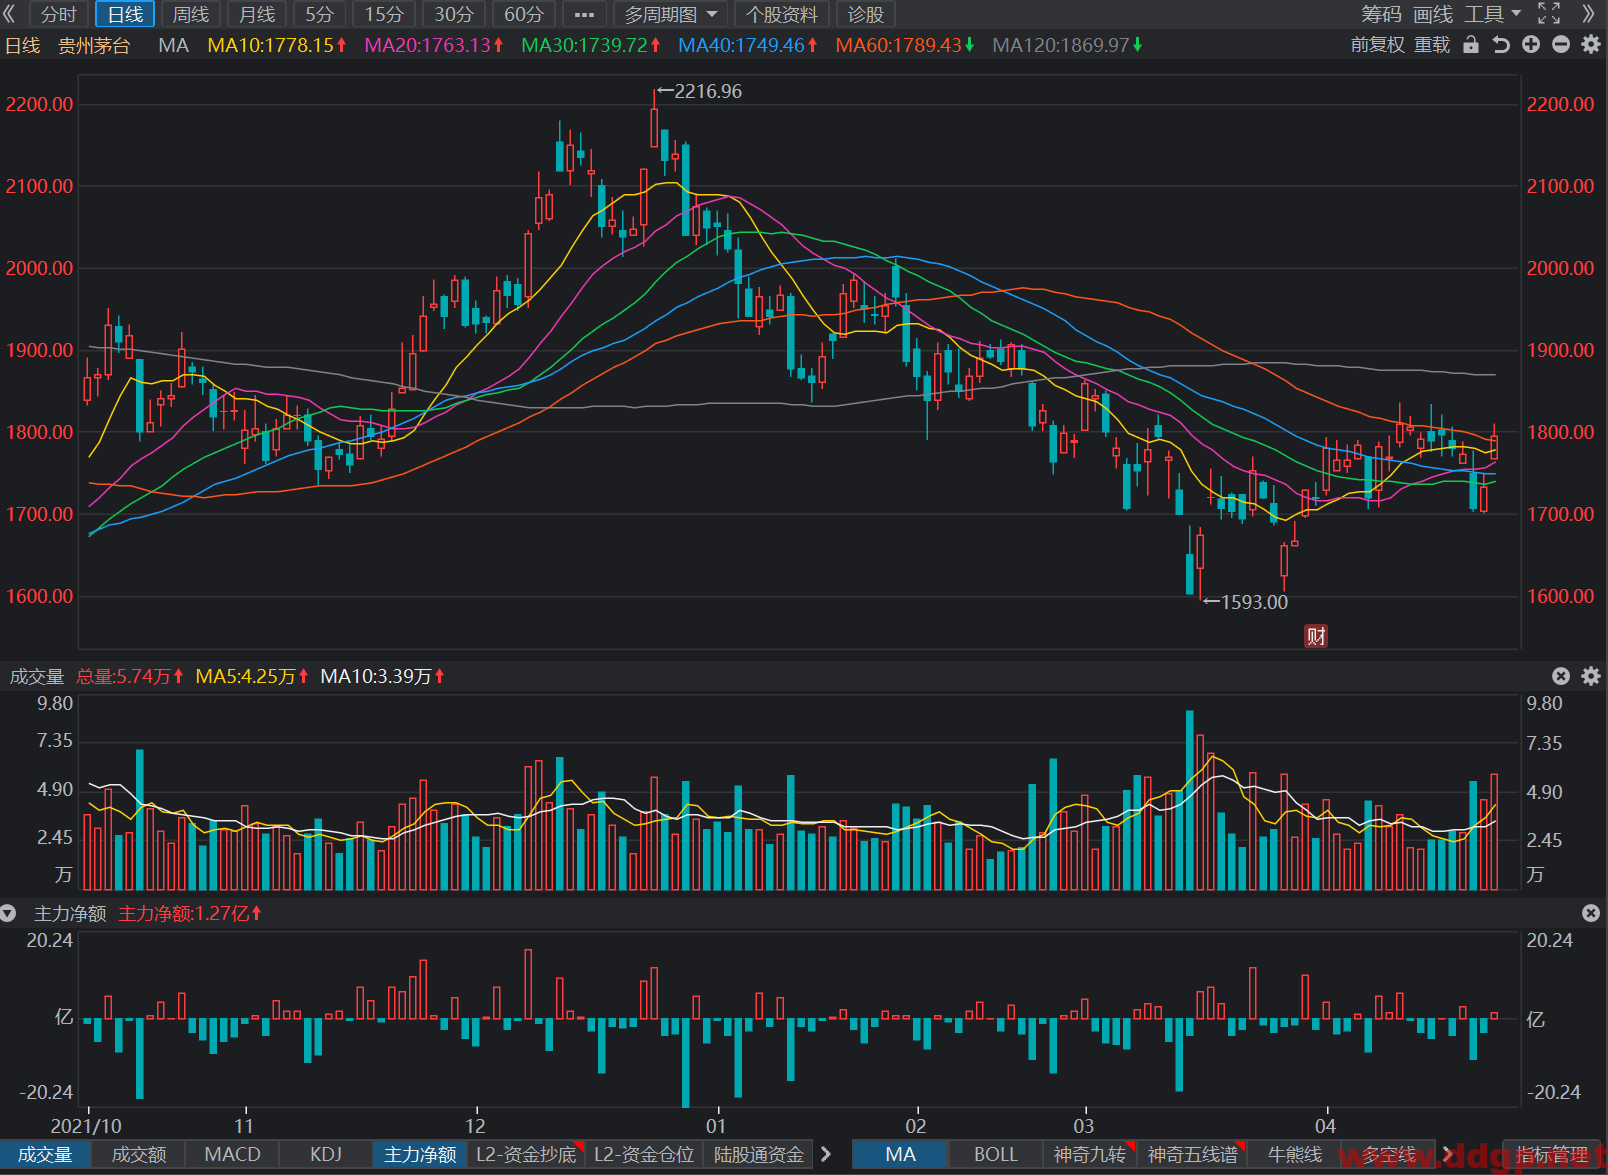Close the 主力净额 indicator panel
This screenshot has height=1175, width=1608.
(1591, 913)
